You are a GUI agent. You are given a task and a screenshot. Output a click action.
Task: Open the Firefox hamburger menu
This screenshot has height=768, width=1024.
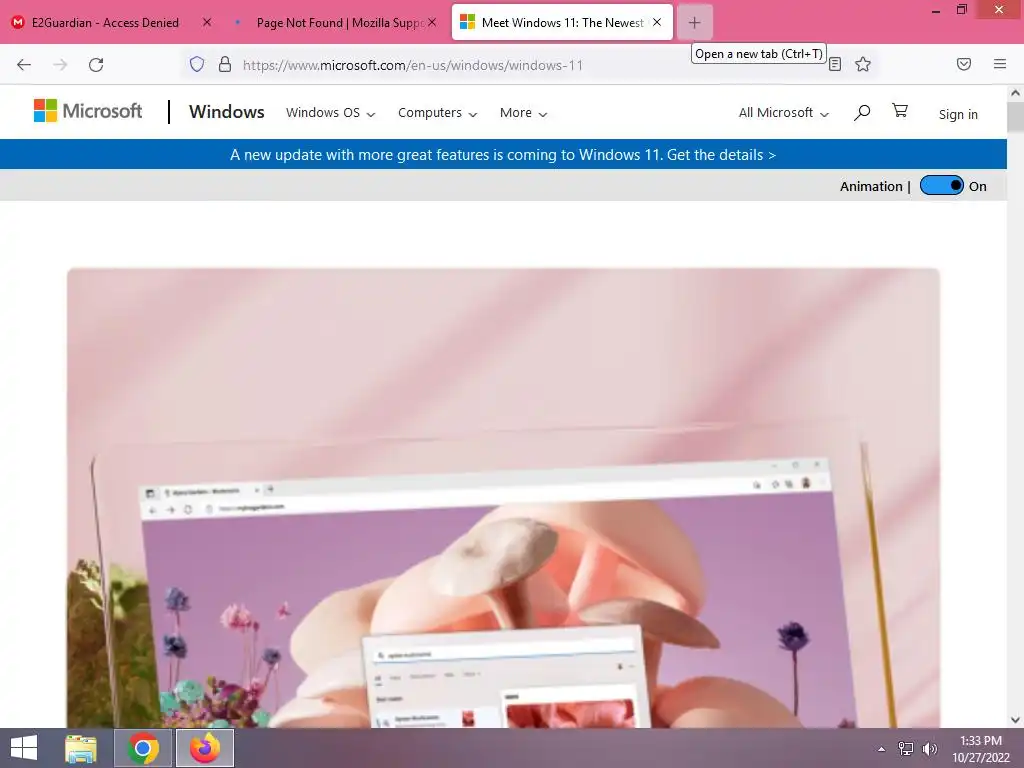coord(1000,64)
